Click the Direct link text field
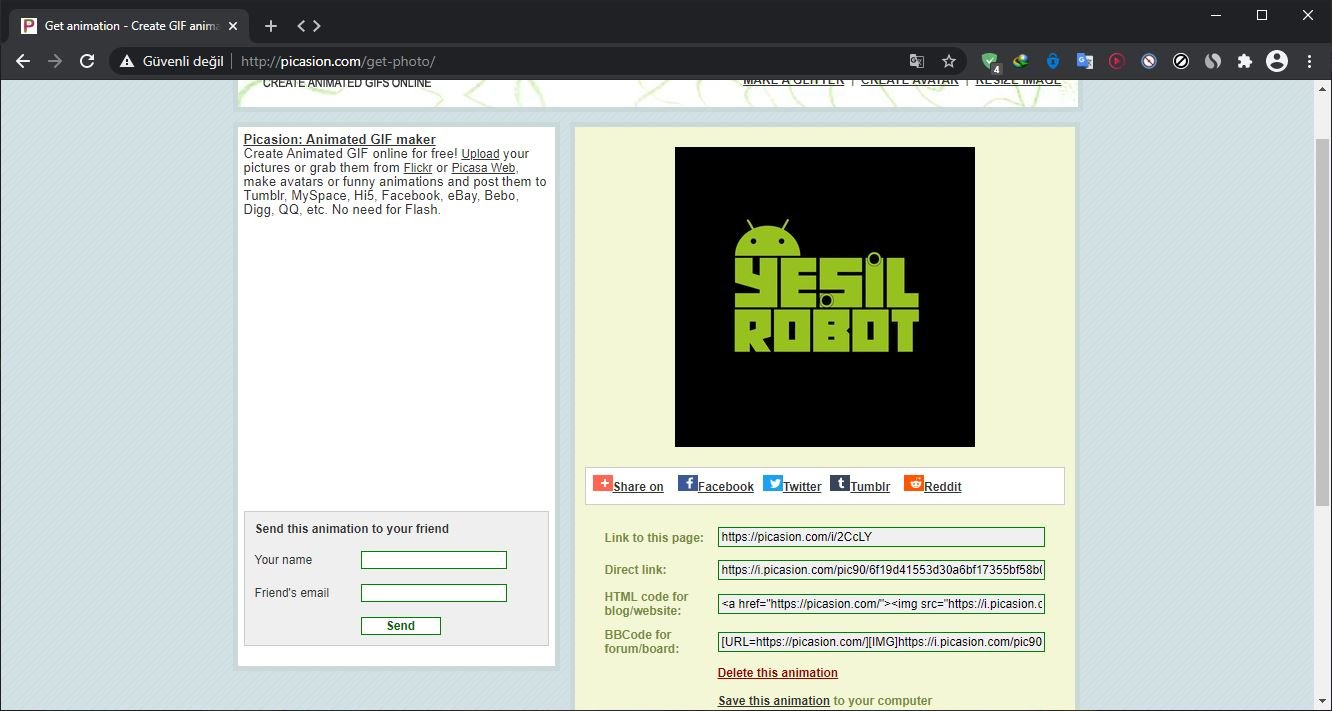 click(880, 570)
